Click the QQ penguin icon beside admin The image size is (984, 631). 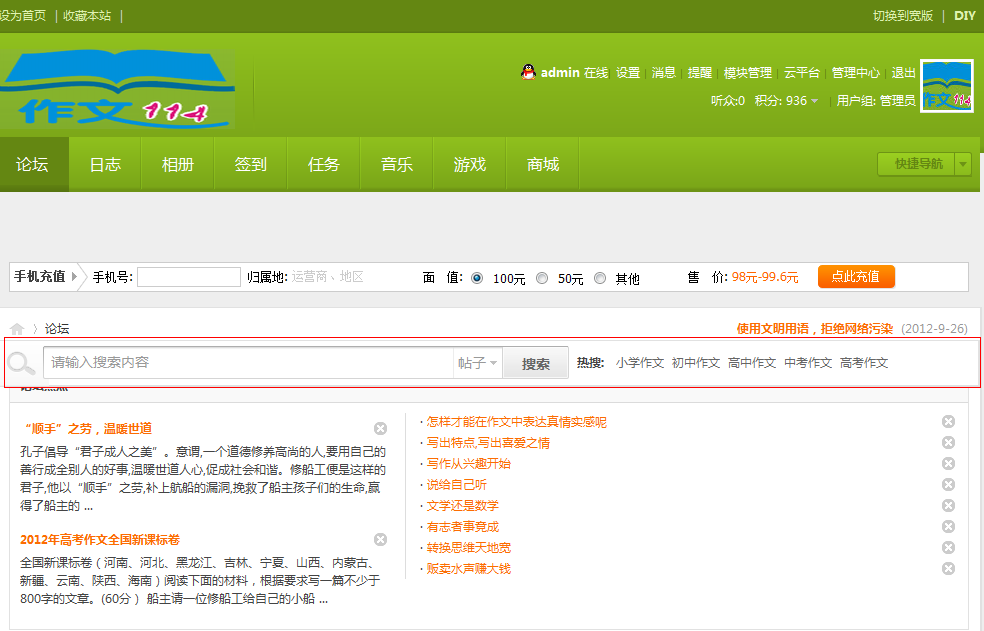[x=528, y=72]
